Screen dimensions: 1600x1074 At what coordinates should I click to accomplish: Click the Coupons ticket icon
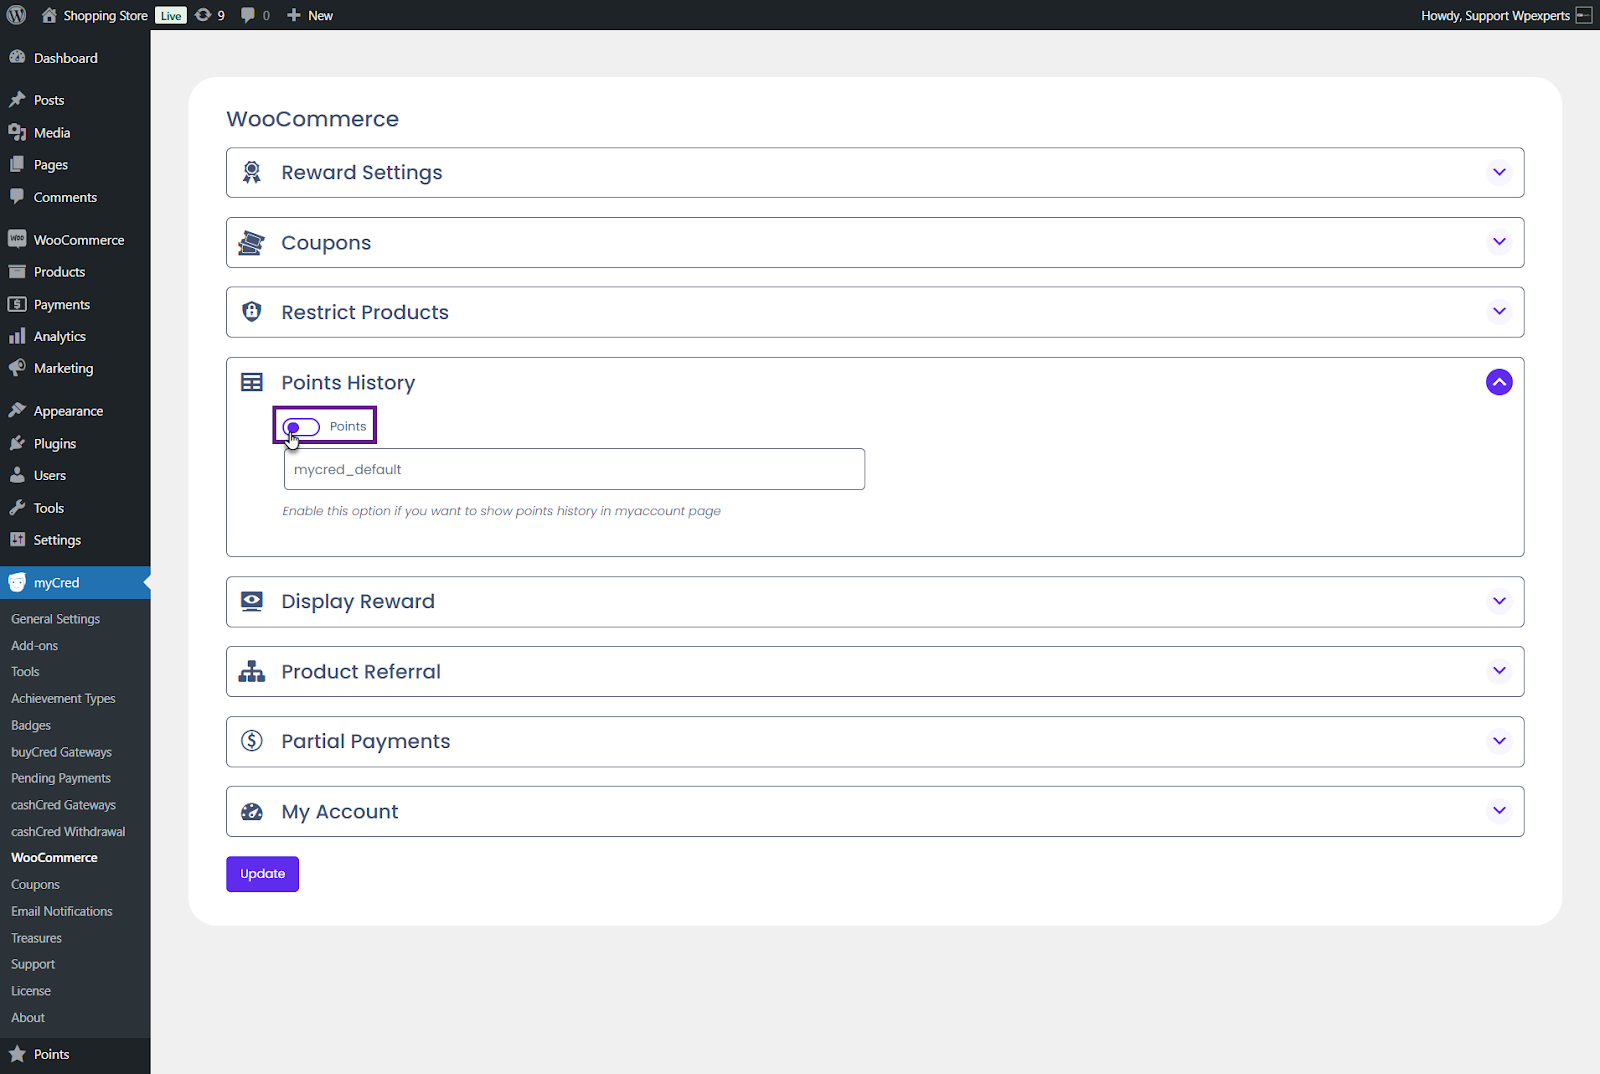[252, 243]
